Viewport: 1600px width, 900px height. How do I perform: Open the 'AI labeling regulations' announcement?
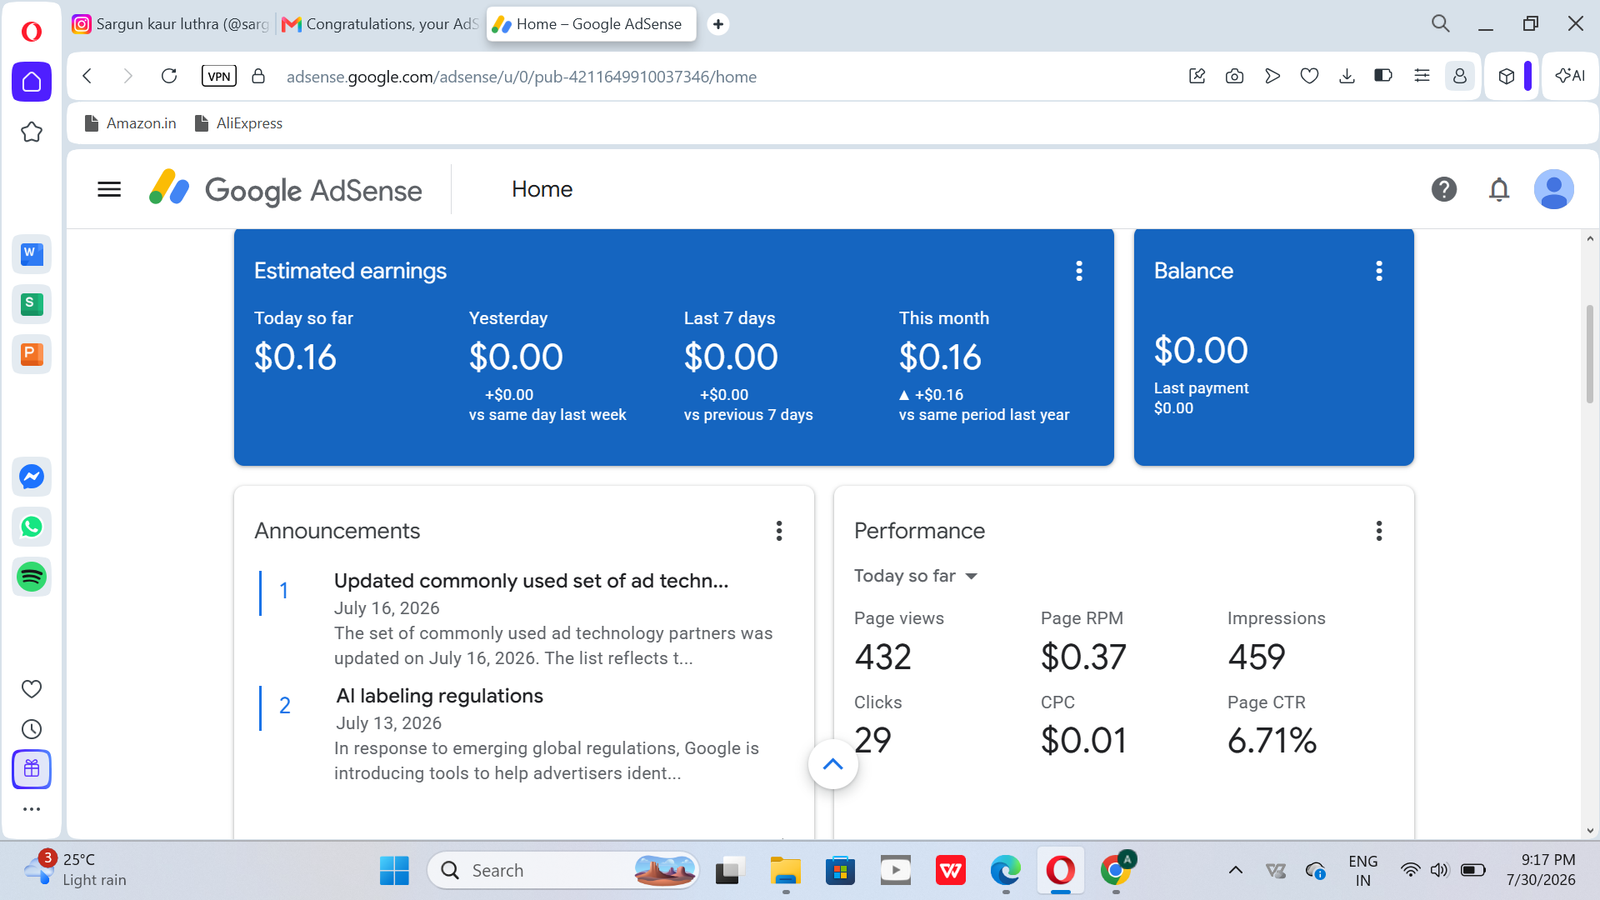pos(440,696)
